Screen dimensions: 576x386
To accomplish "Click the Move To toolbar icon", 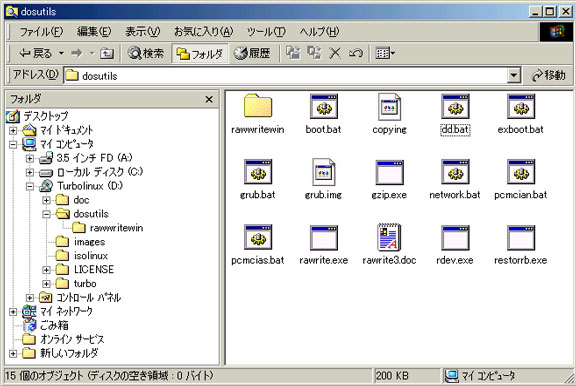I will click(x=293, y=53).
